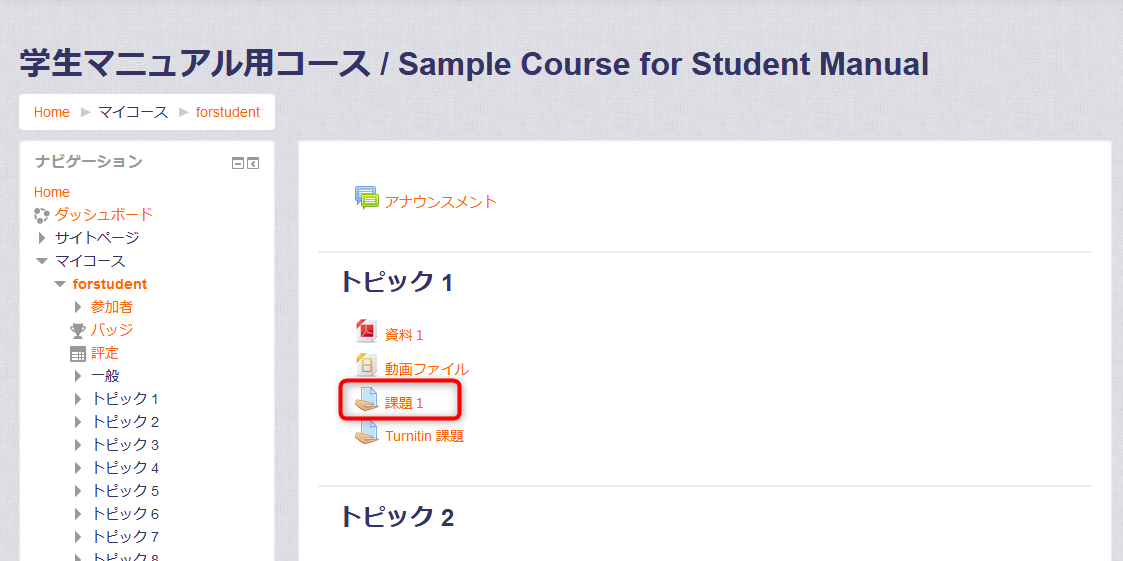Image resolution: width=1123 pixels, height=561 pixels.
Task: Dock the ナビゲーション block to the side
Action: pos(253,163)
